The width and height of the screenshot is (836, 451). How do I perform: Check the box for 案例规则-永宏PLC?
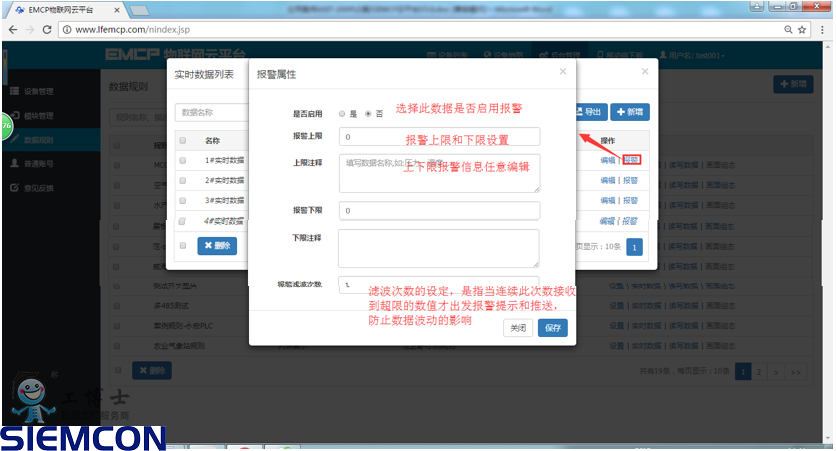pos(116,326)
